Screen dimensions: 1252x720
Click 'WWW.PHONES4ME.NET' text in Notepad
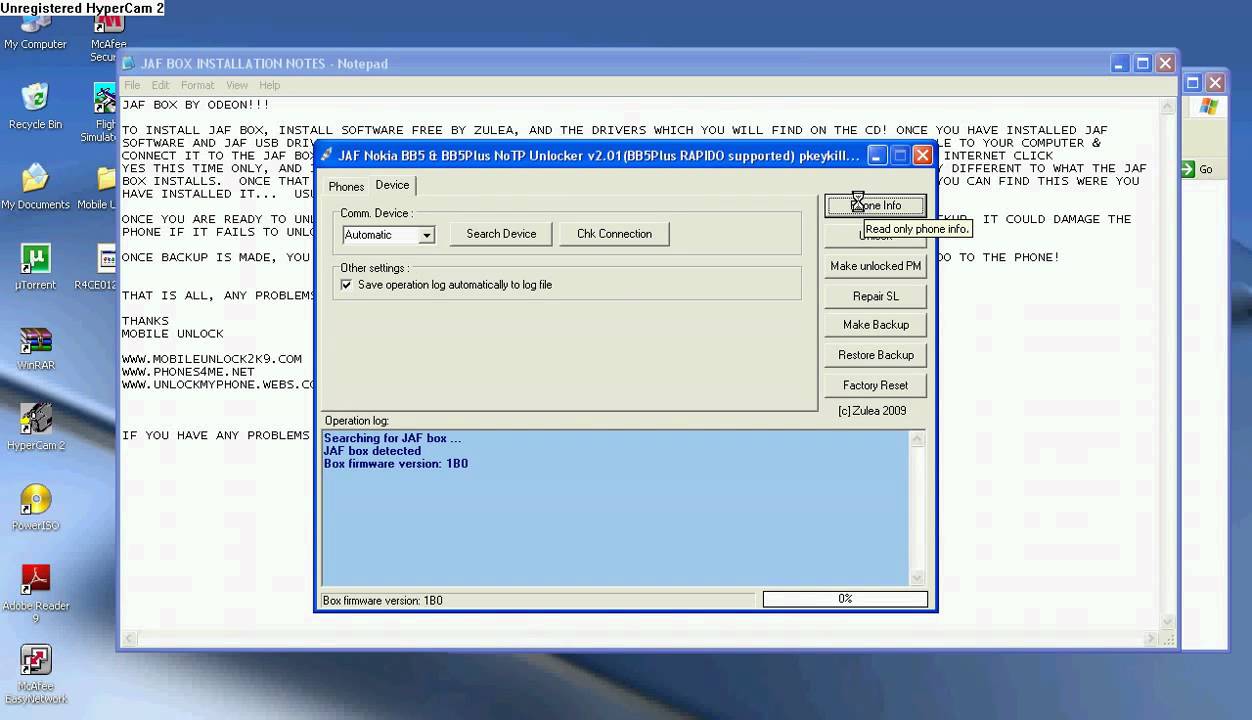point(188,371)
